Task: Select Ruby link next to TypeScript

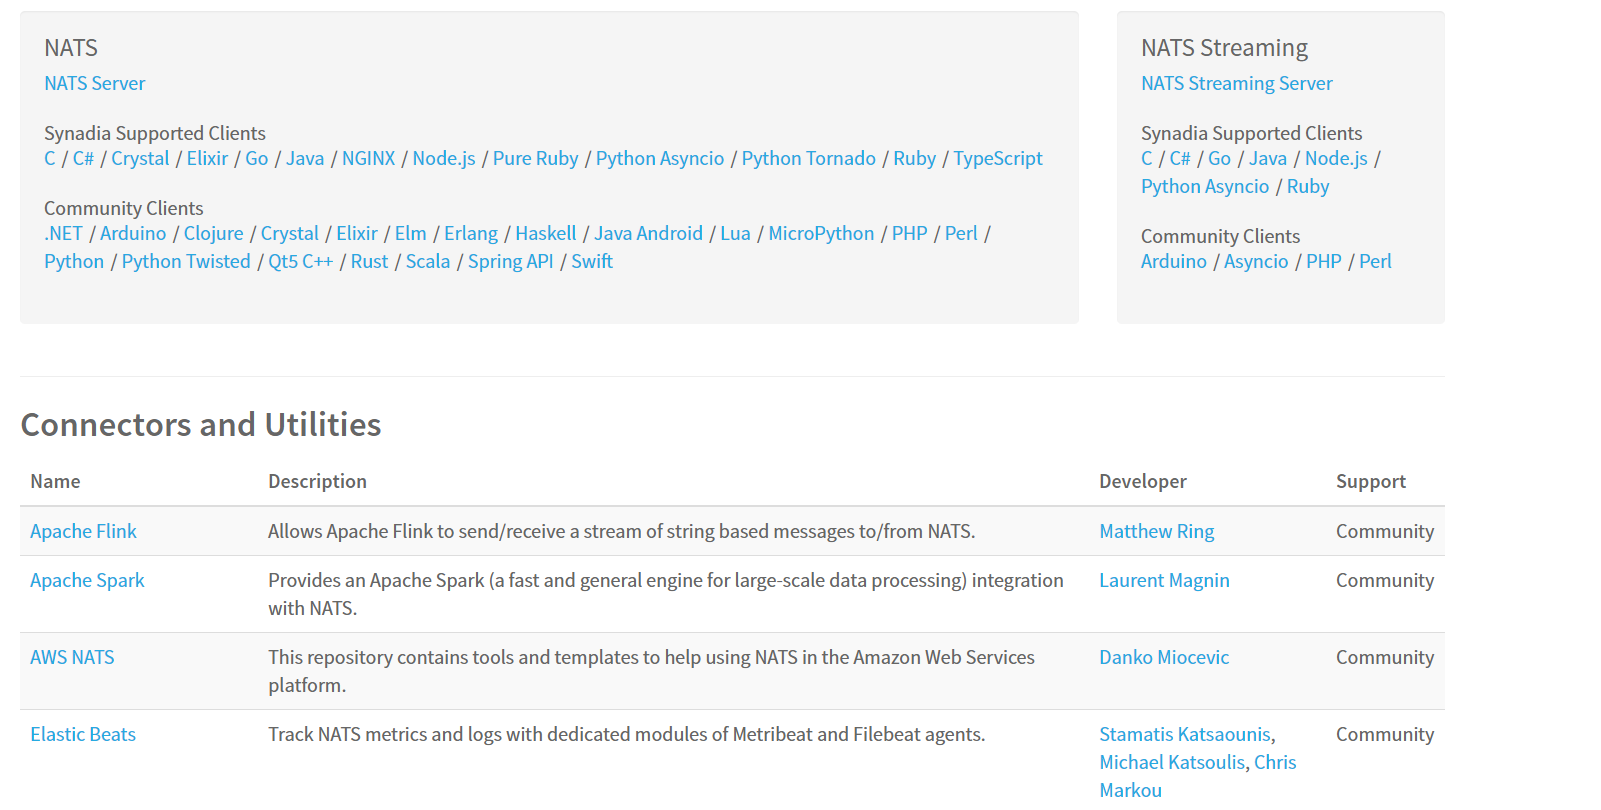Action: [914, 159]
